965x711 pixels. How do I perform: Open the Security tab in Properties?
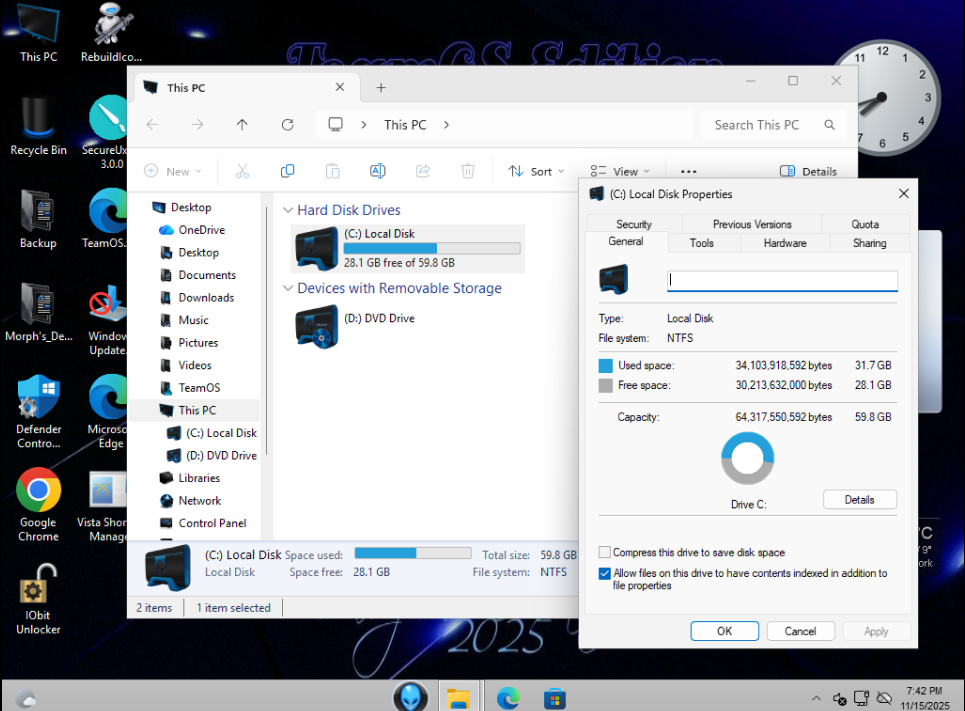click(x=634, y=224)
